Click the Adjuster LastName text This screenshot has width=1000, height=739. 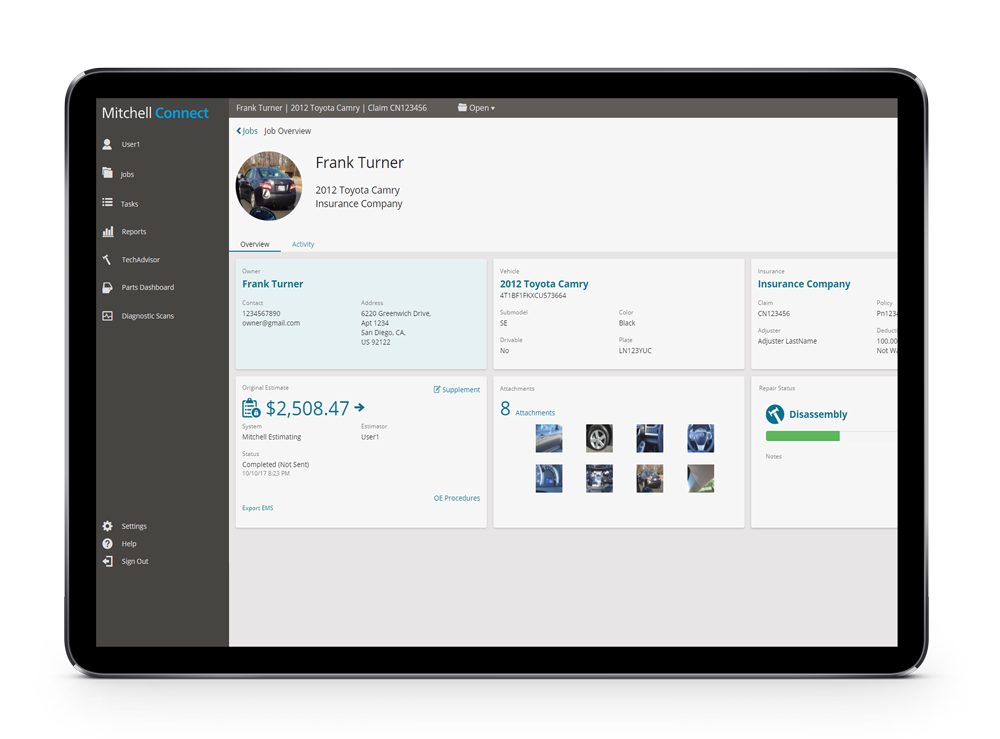click(x=787, y=341)
